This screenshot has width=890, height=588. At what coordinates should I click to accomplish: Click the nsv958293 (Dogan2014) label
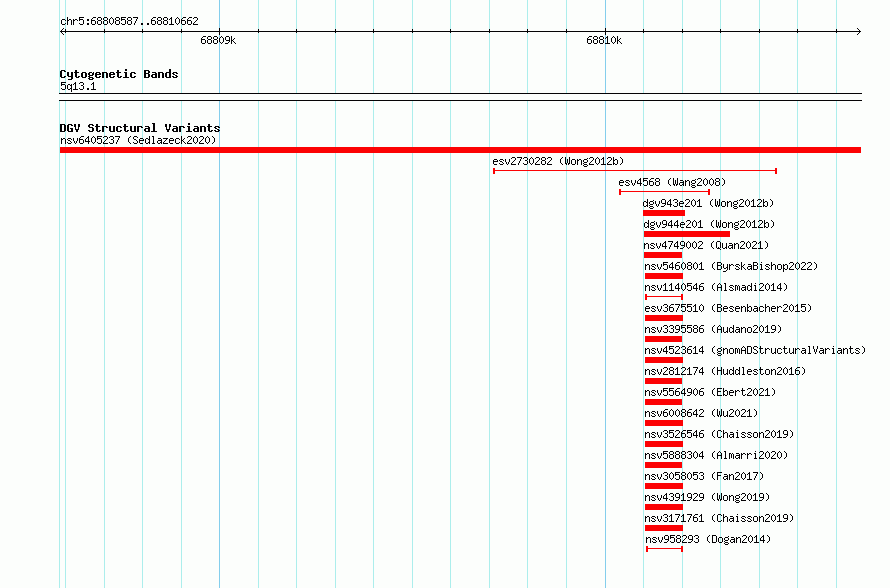coord(708,539)
